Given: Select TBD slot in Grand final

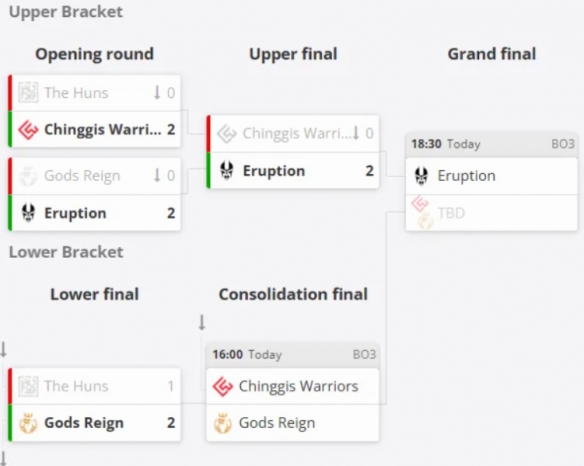Looking at the screenshot, I should coord(492,213).
